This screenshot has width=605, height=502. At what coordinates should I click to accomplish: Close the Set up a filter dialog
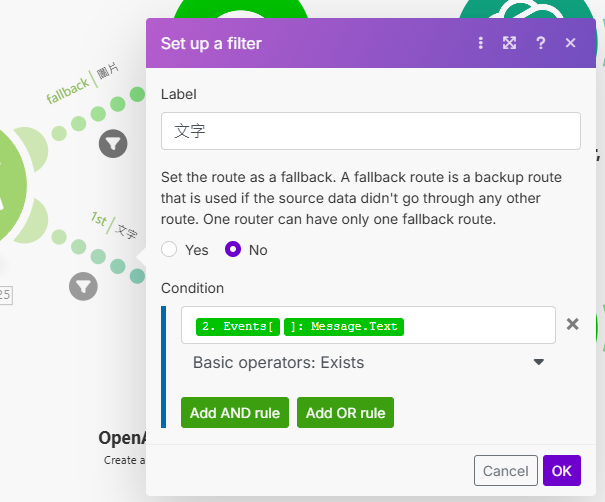(570, 43)
